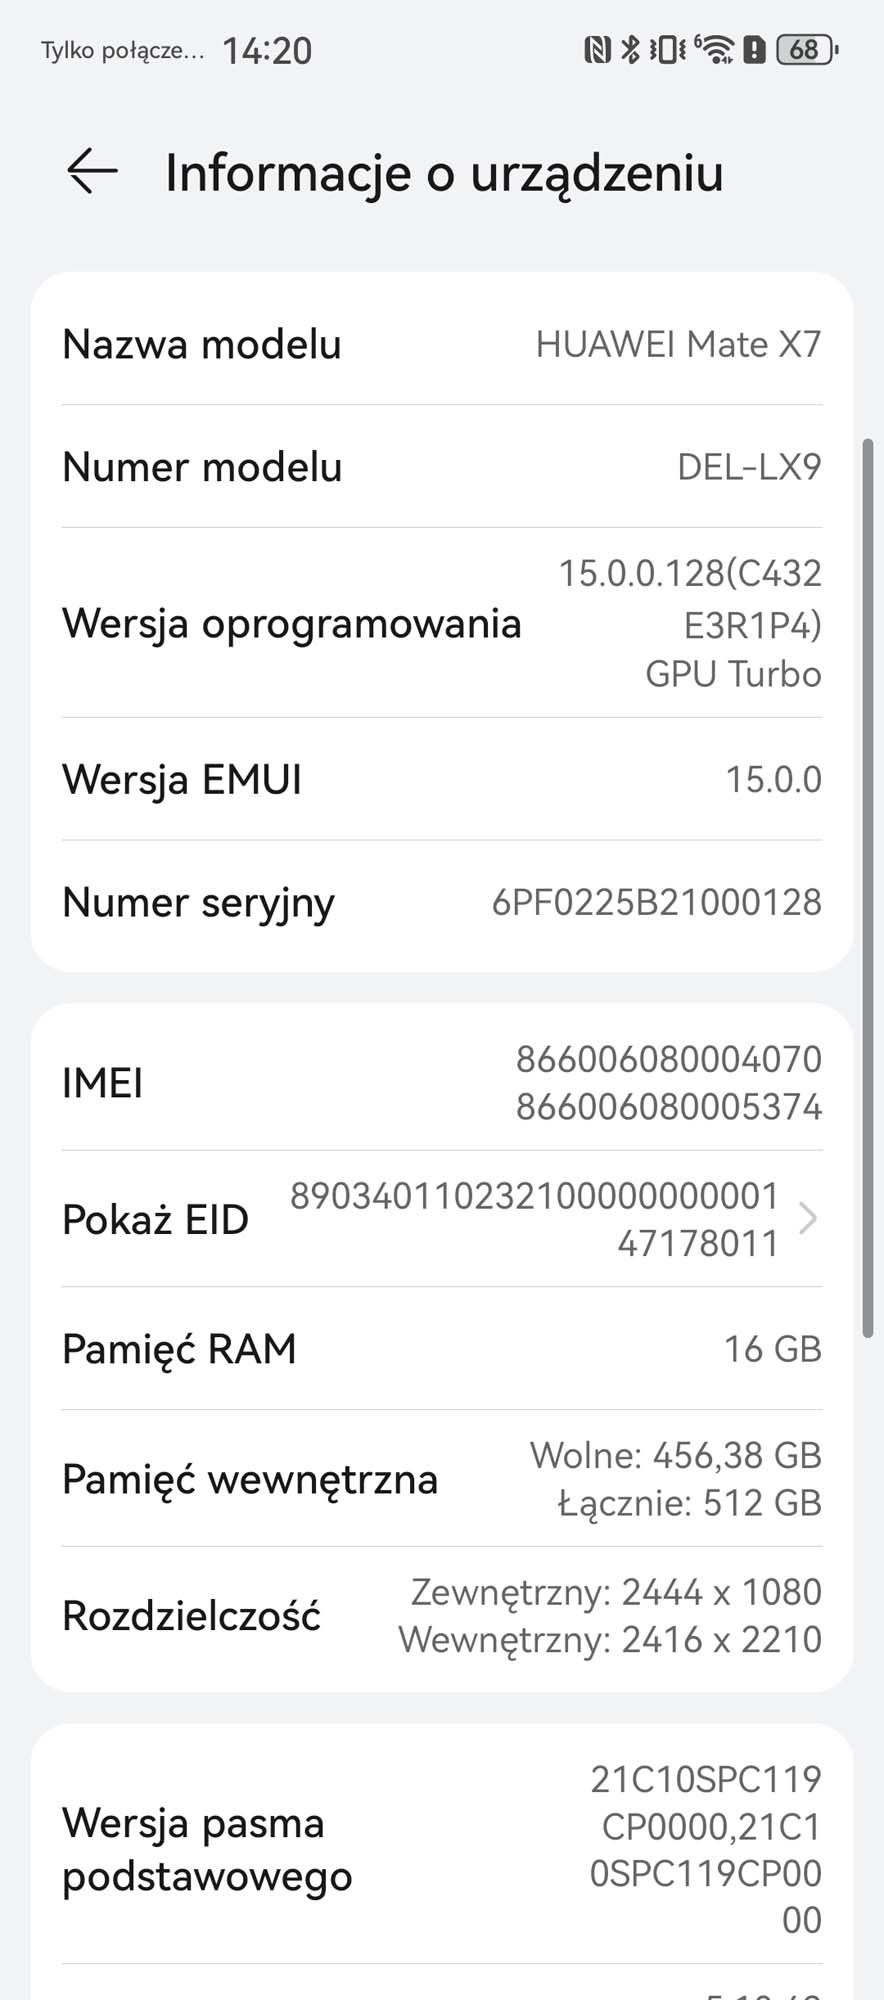Tap Wersja oprogramowania entry

(442, 623)
